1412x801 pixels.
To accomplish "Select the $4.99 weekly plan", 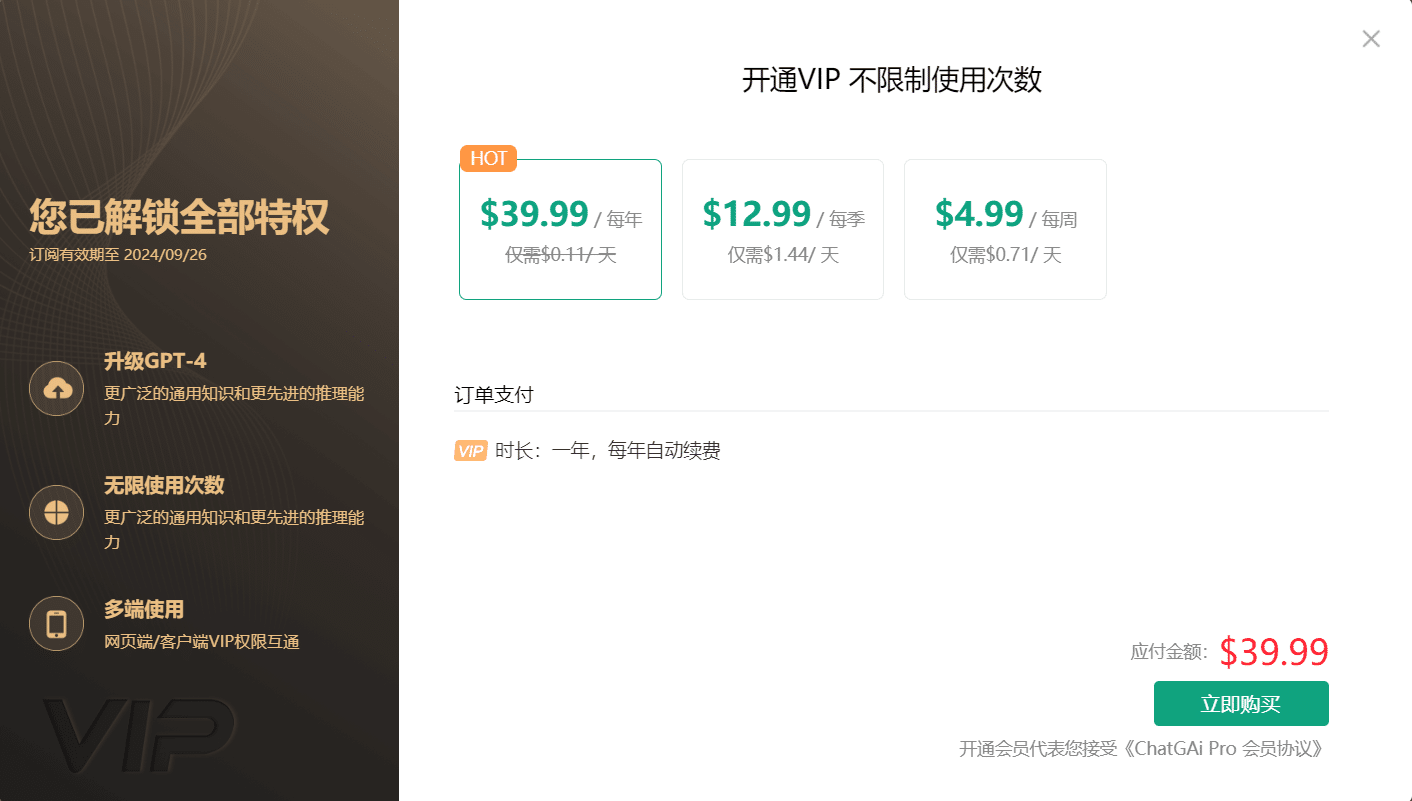I will point(1004,229).
